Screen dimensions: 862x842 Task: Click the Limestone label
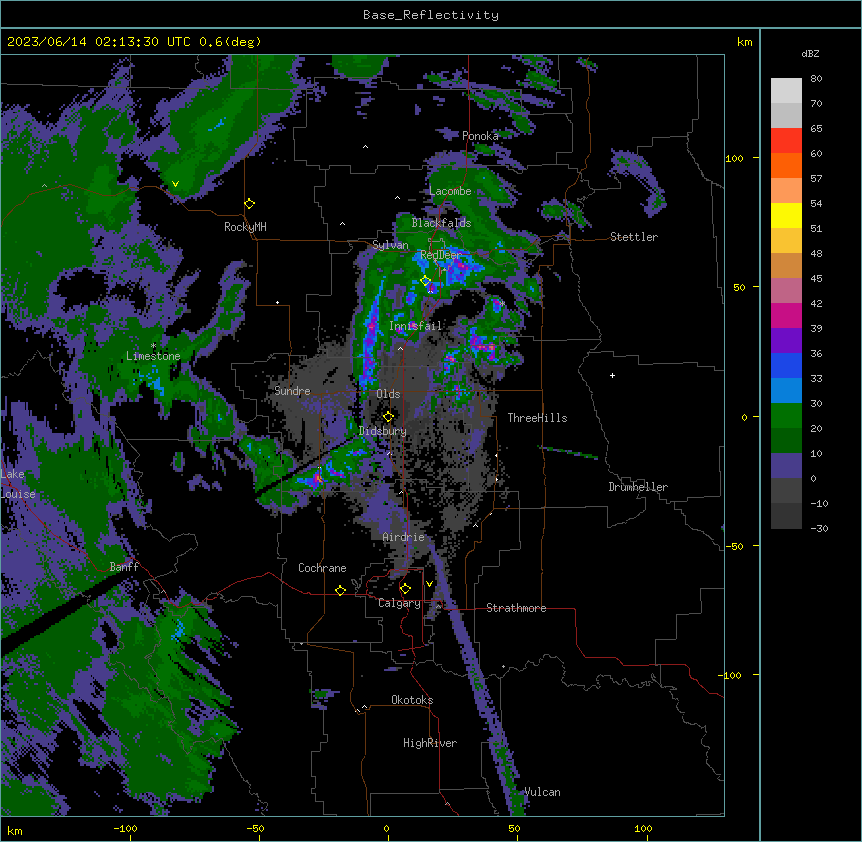coord(153,356)
